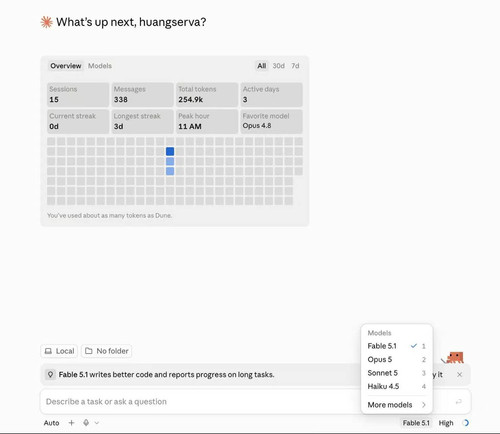Click the blue usage ring icon
Image resolution: width=500 pixels, height=434 pixels.
(x=466, y=423)
